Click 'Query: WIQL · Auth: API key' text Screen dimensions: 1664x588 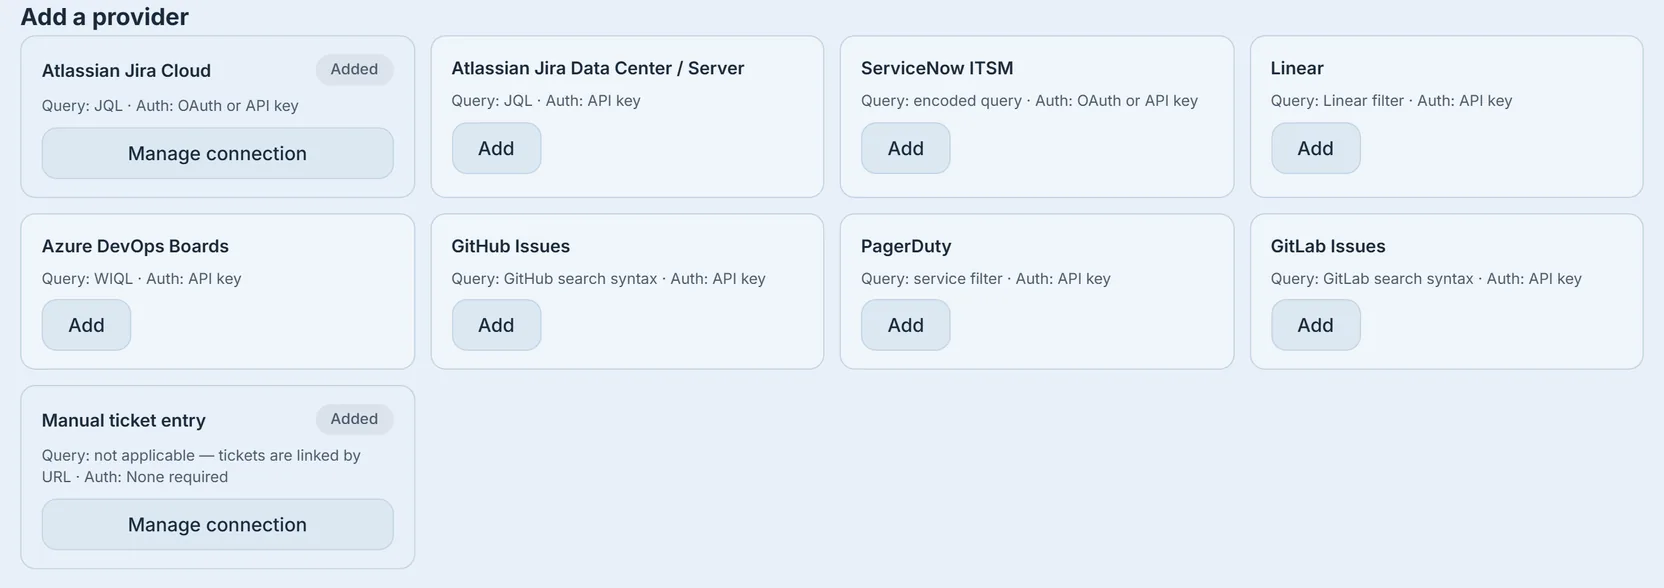pos(141,279)
